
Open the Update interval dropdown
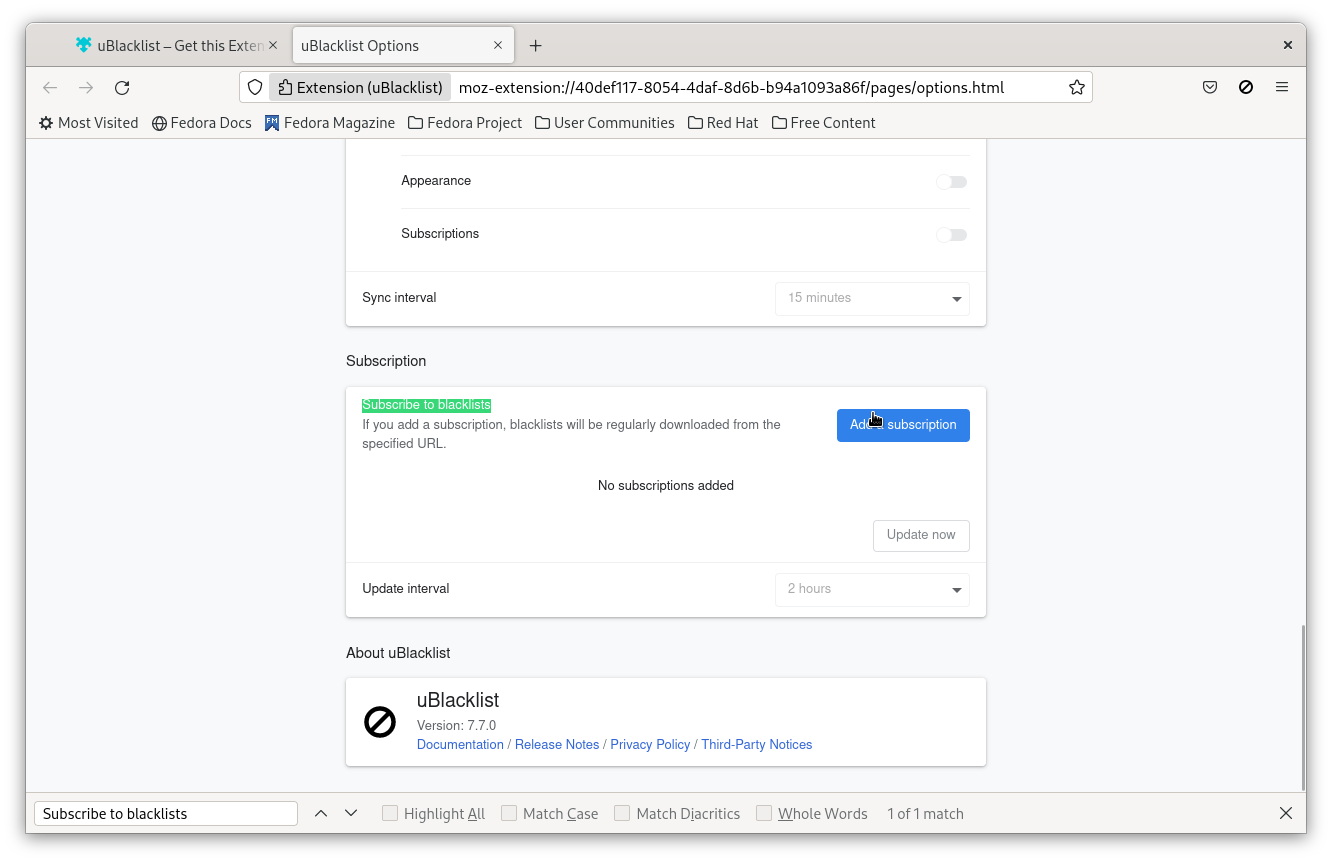[x=872, y=589]
